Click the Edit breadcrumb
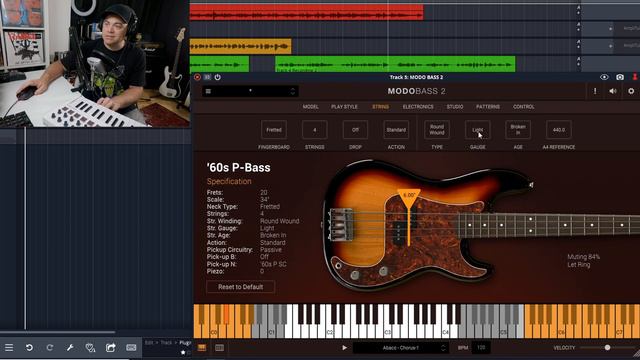This screenshot has width=640, height=360. click(x=149, y=342)
